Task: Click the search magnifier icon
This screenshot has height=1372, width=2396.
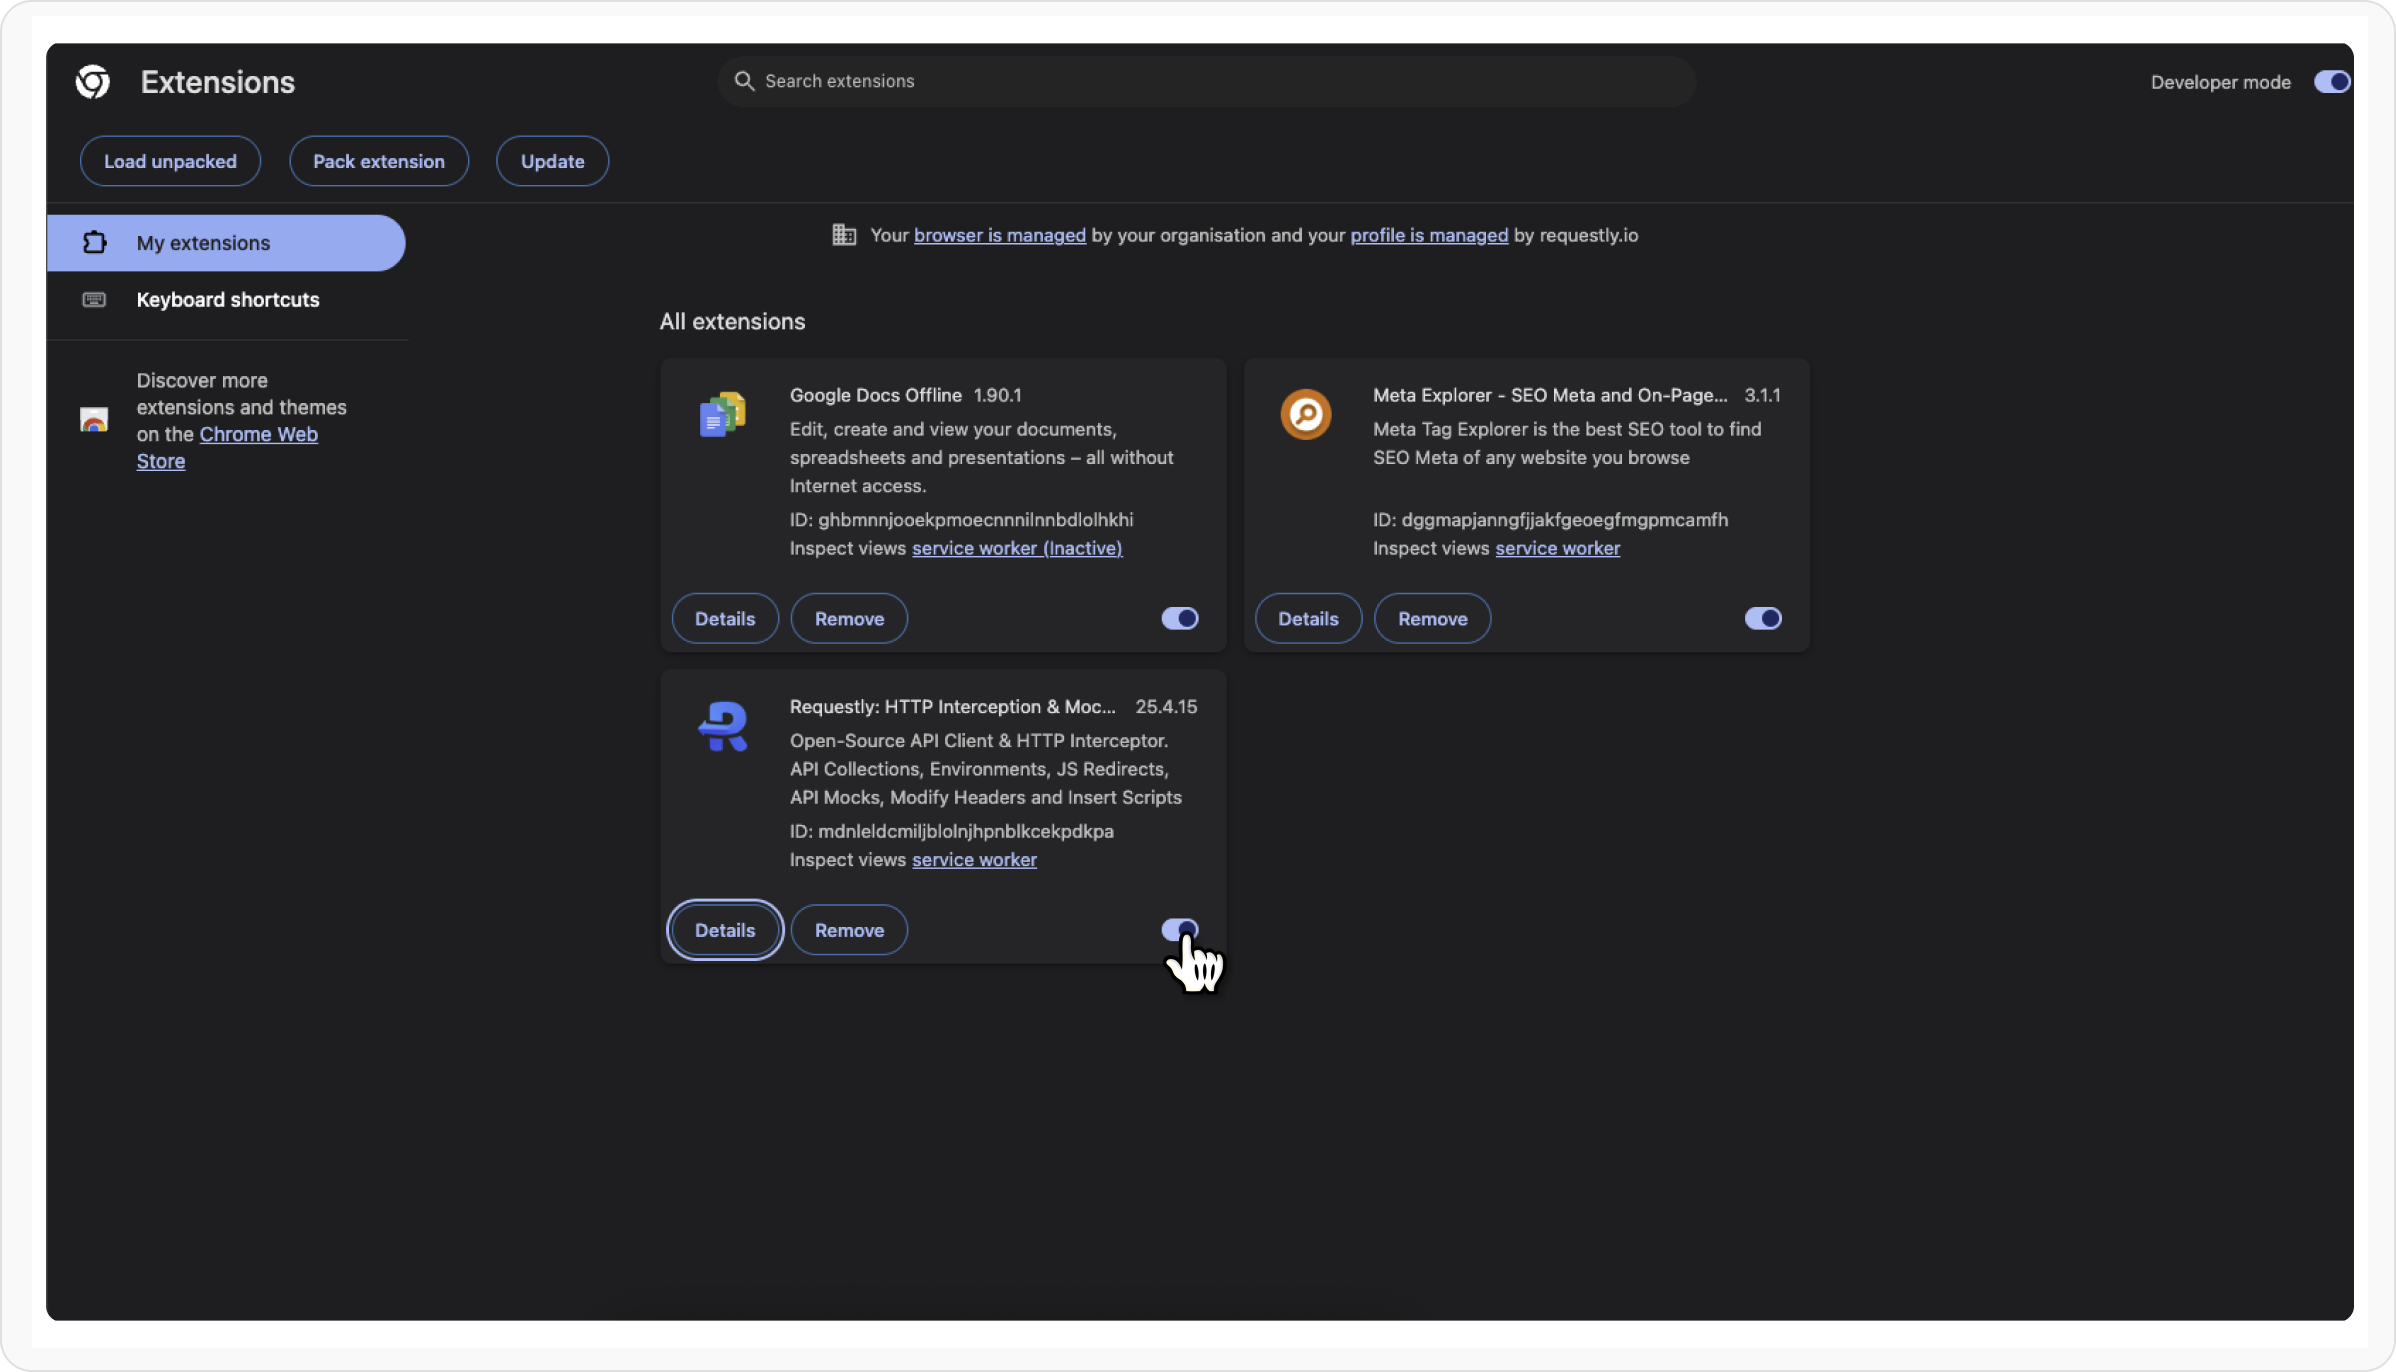Action: [x=744, y=81]
